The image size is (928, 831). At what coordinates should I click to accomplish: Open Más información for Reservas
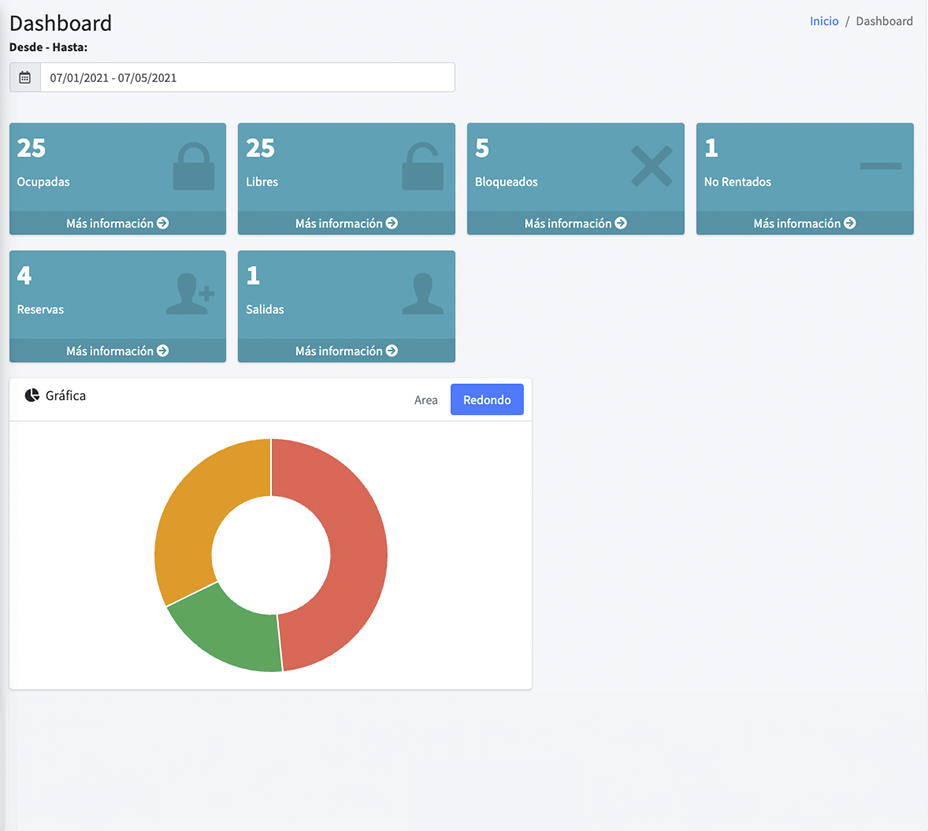[x=117, y=351]
